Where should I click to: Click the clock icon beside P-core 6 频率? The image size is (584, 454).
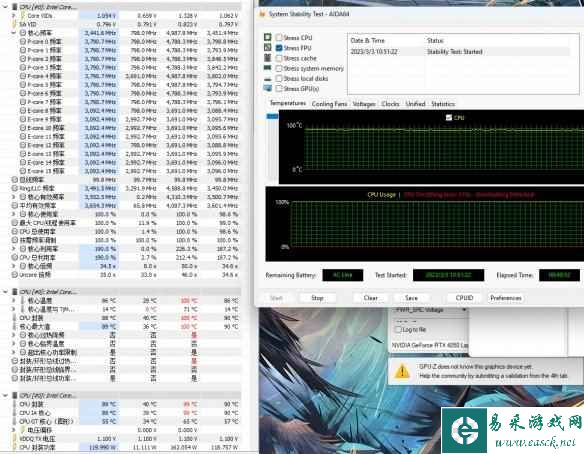pos(23,93)
